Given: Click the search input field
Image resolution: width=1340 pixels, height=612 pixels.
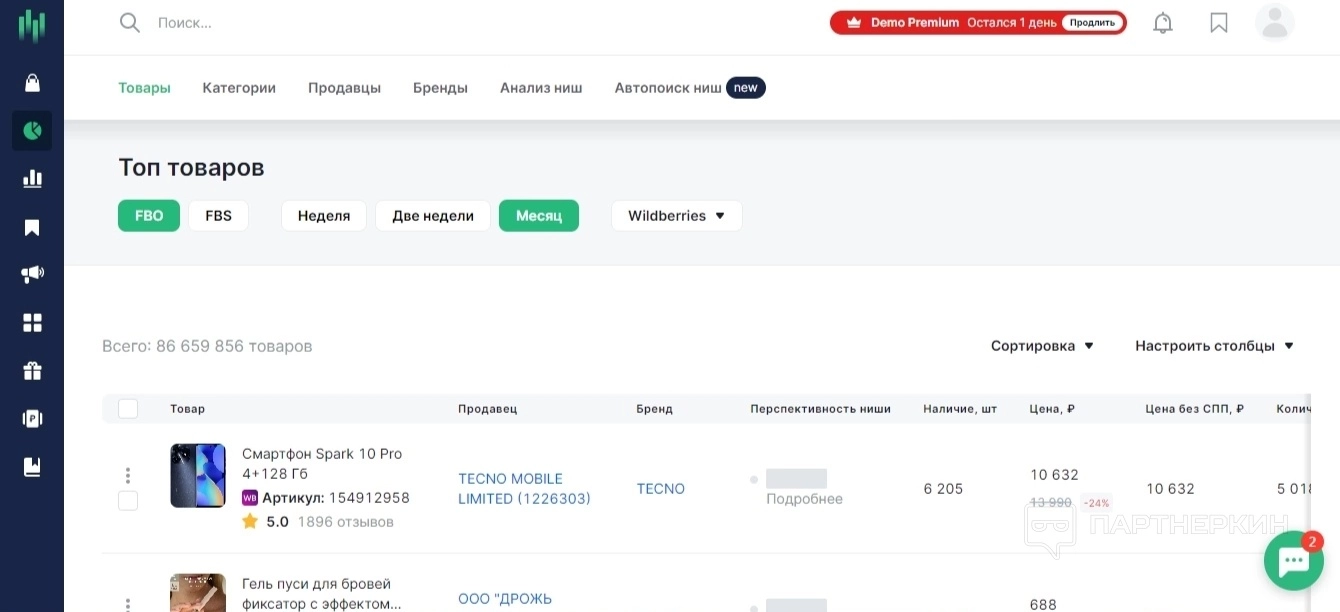Looking at the screenshot, I should coord(400,23).
